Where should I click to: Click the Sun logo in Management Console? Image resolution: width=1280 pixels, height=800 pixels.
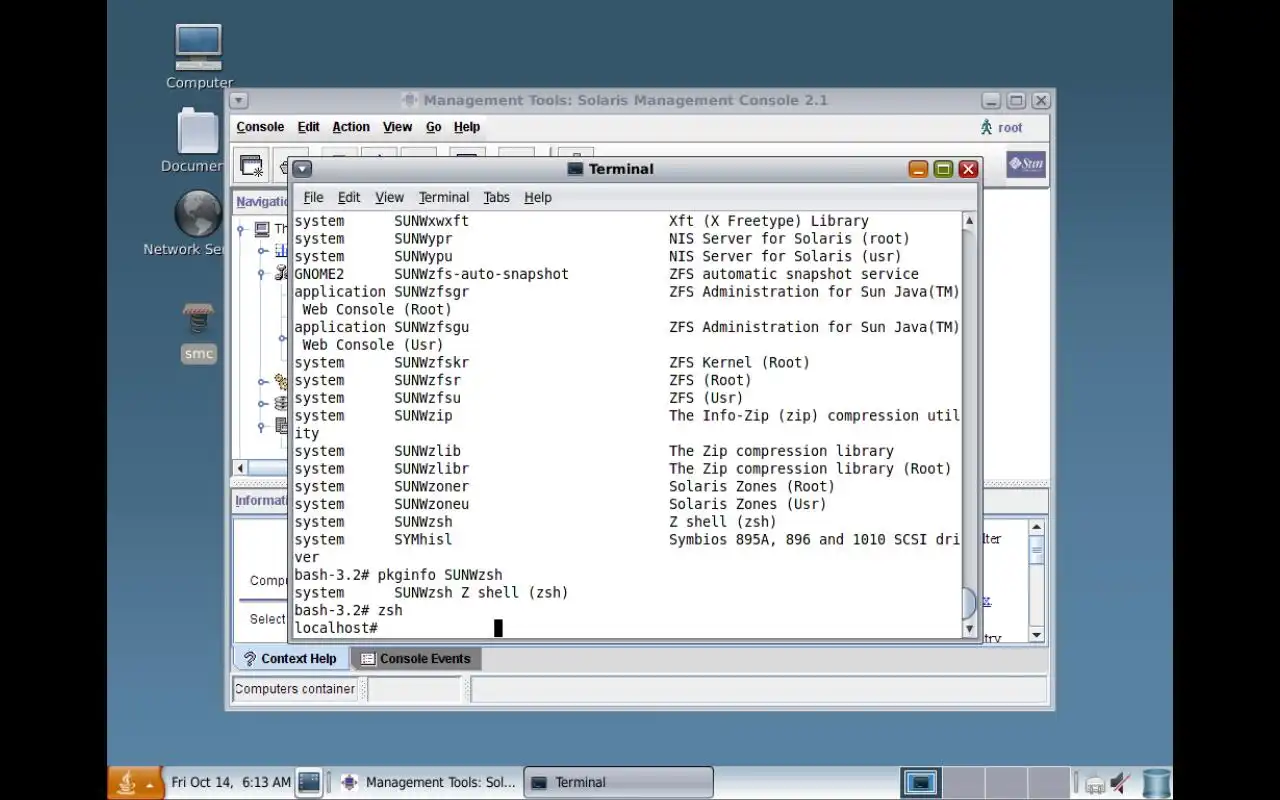point(1026,164)
